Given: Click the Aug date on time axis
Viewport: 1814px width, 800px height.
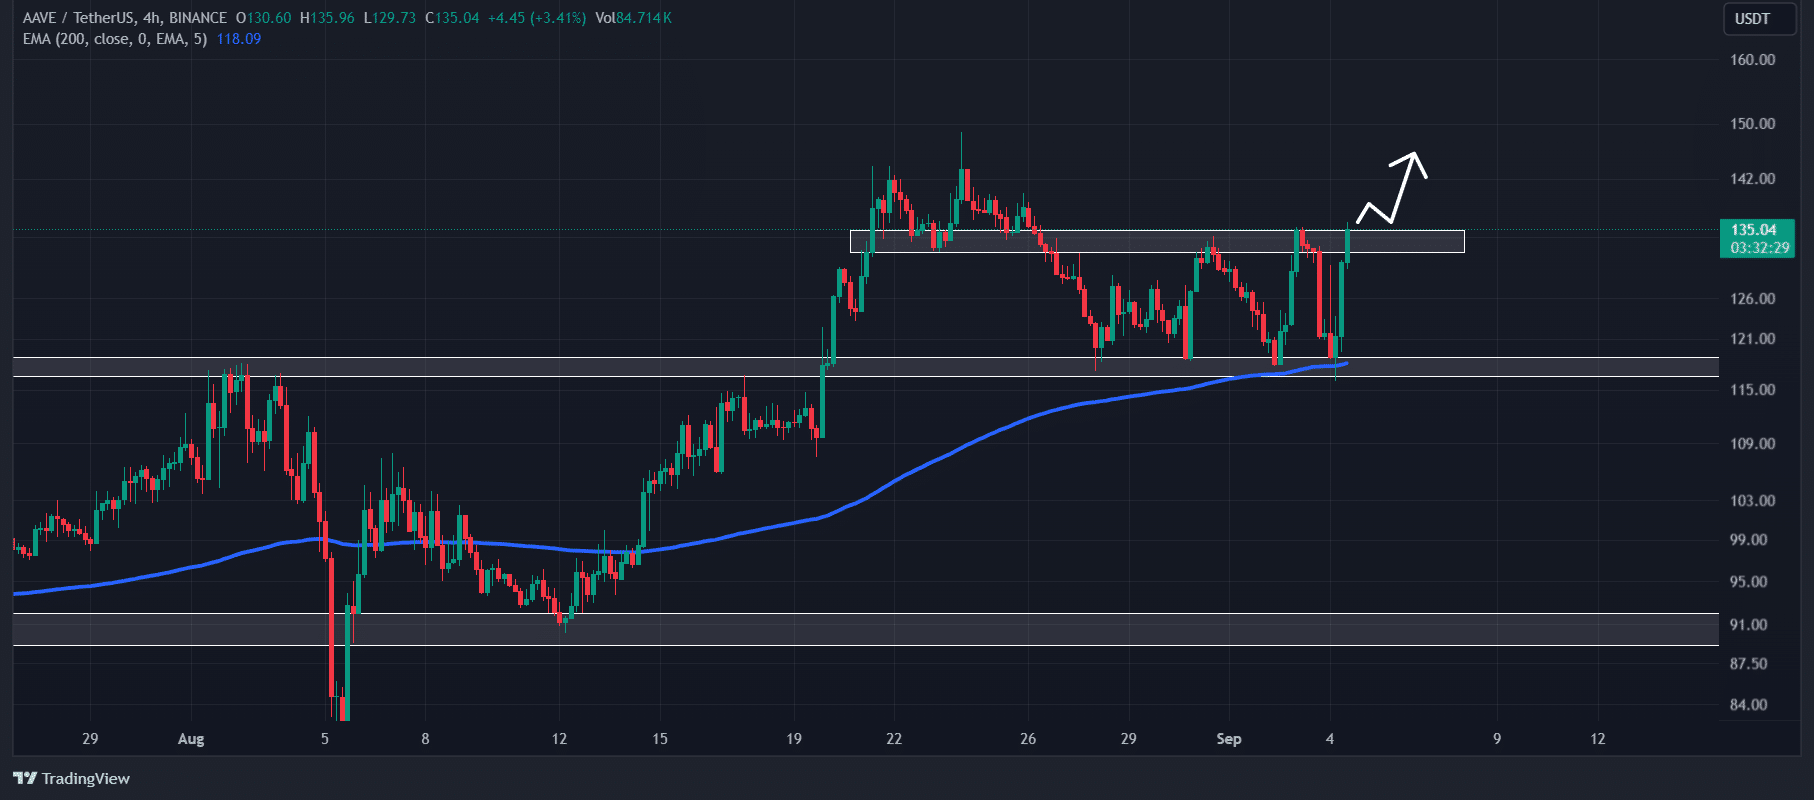Looking at the screenshot, I should [191, 739].
